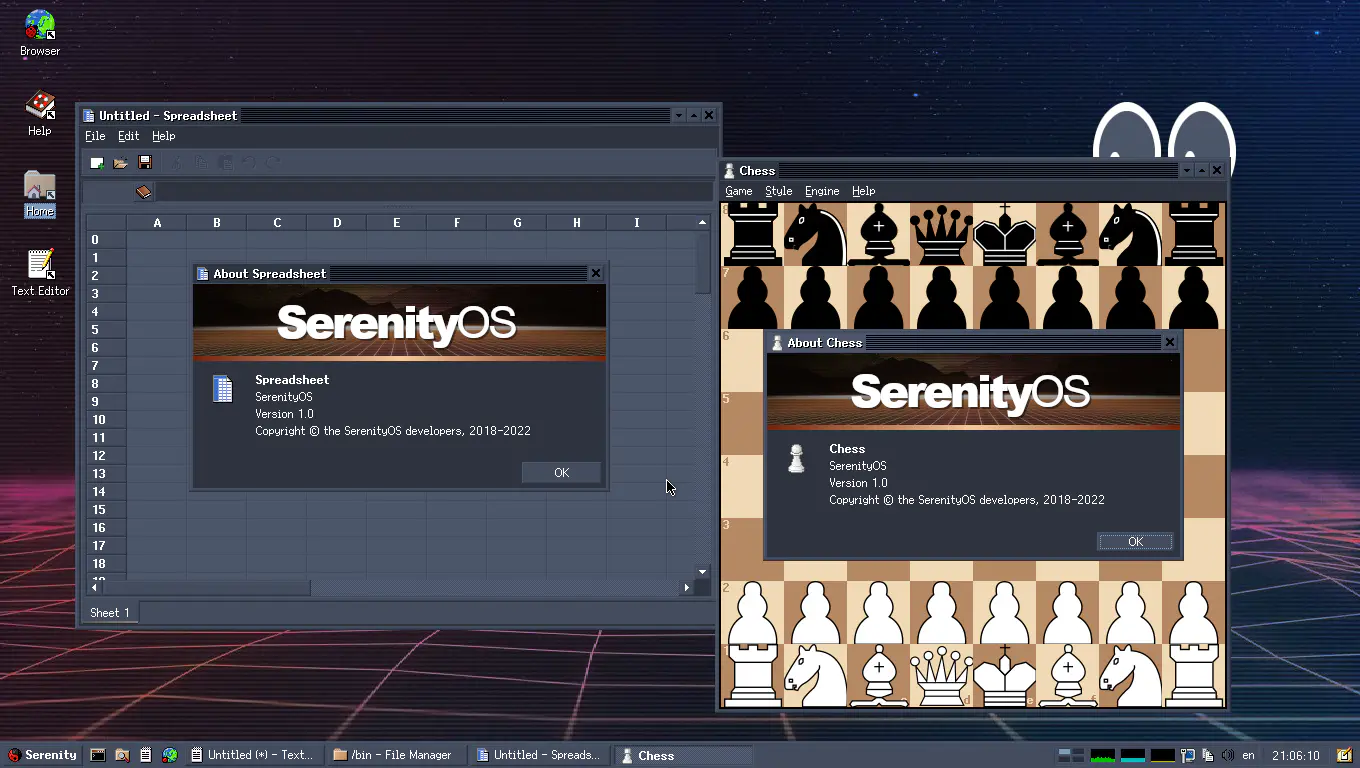Open Help menu in Spreadsheet
This screenshot has width=1360, height=768.
163,136
